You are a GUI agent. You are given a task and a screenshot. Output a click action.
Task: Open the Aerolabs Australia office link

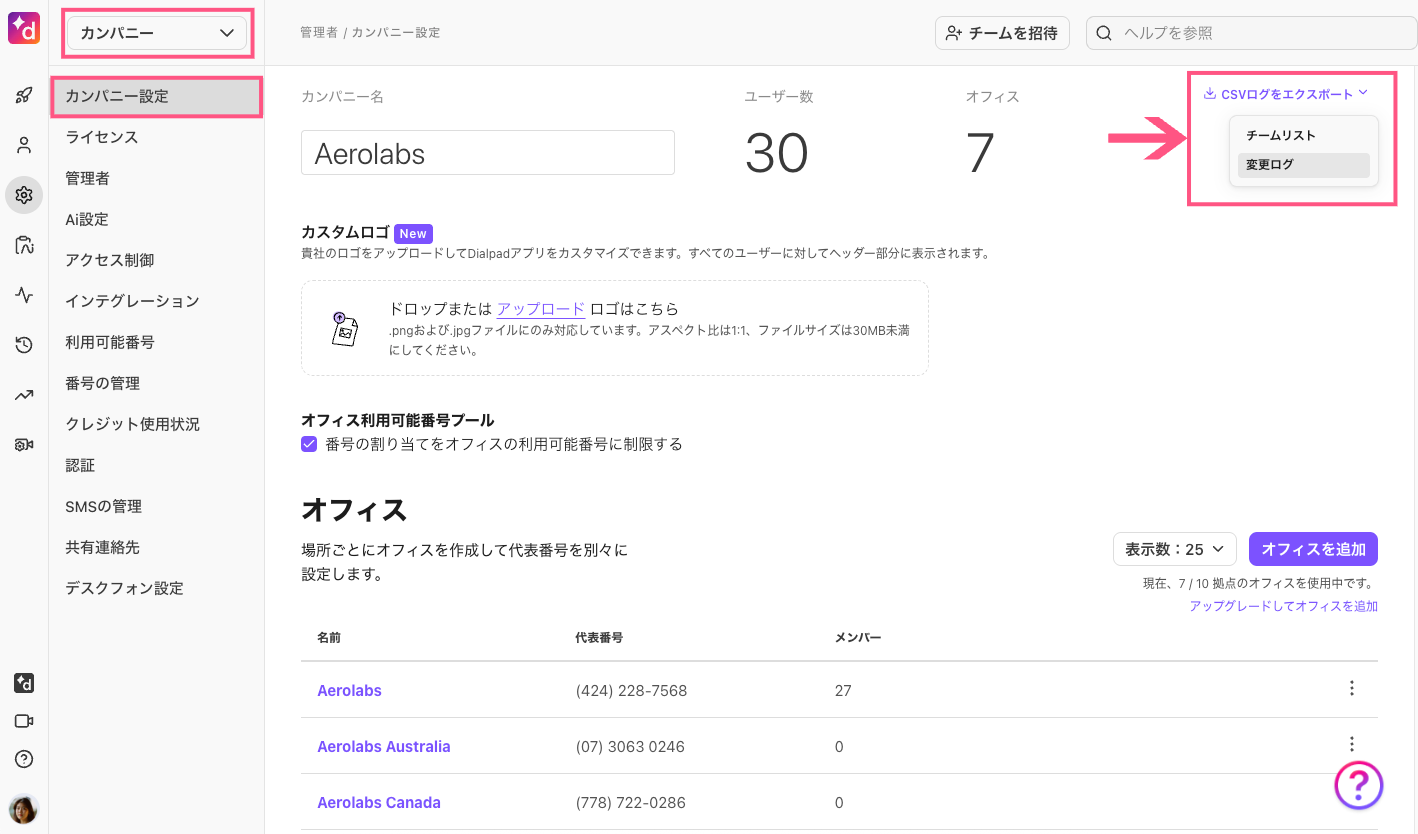pos(384,746)
